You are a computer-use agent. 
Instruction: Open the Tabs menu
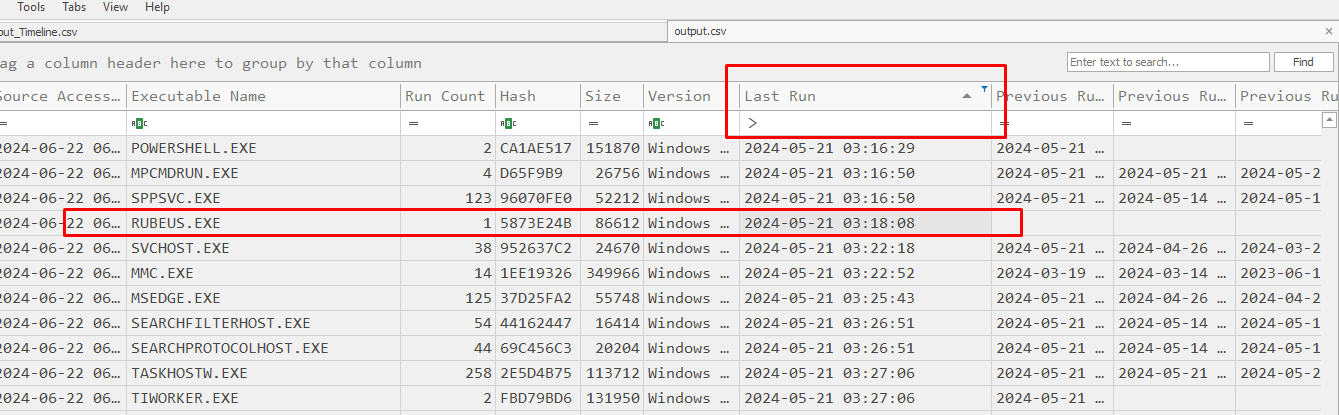74,7
